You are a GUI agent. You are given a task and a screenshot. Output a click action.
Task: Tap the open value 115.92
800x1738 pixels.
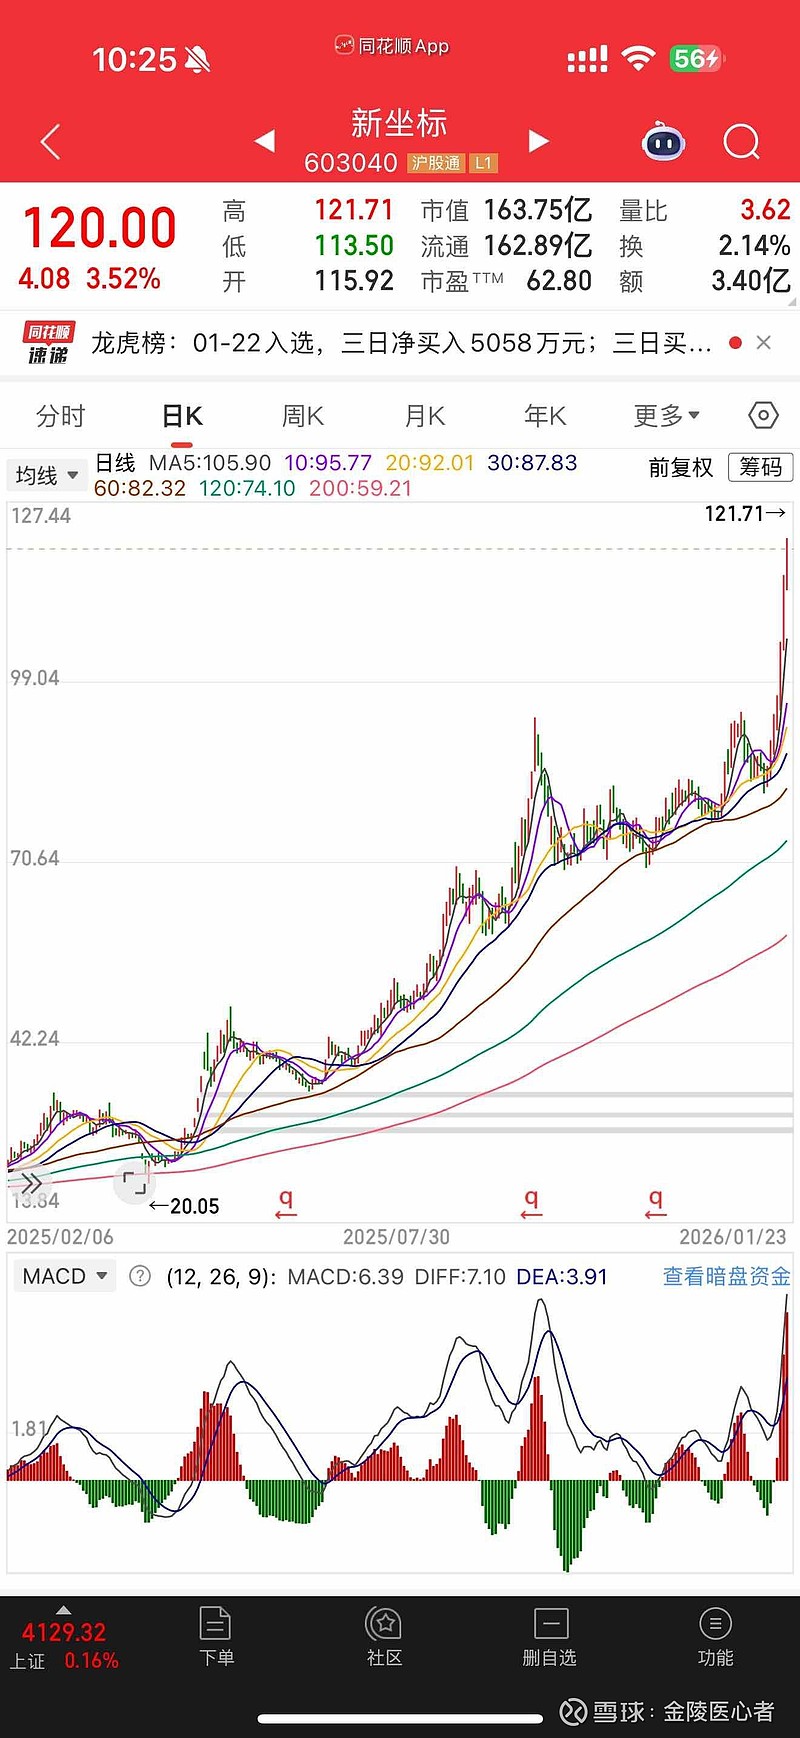click(354, 281)
